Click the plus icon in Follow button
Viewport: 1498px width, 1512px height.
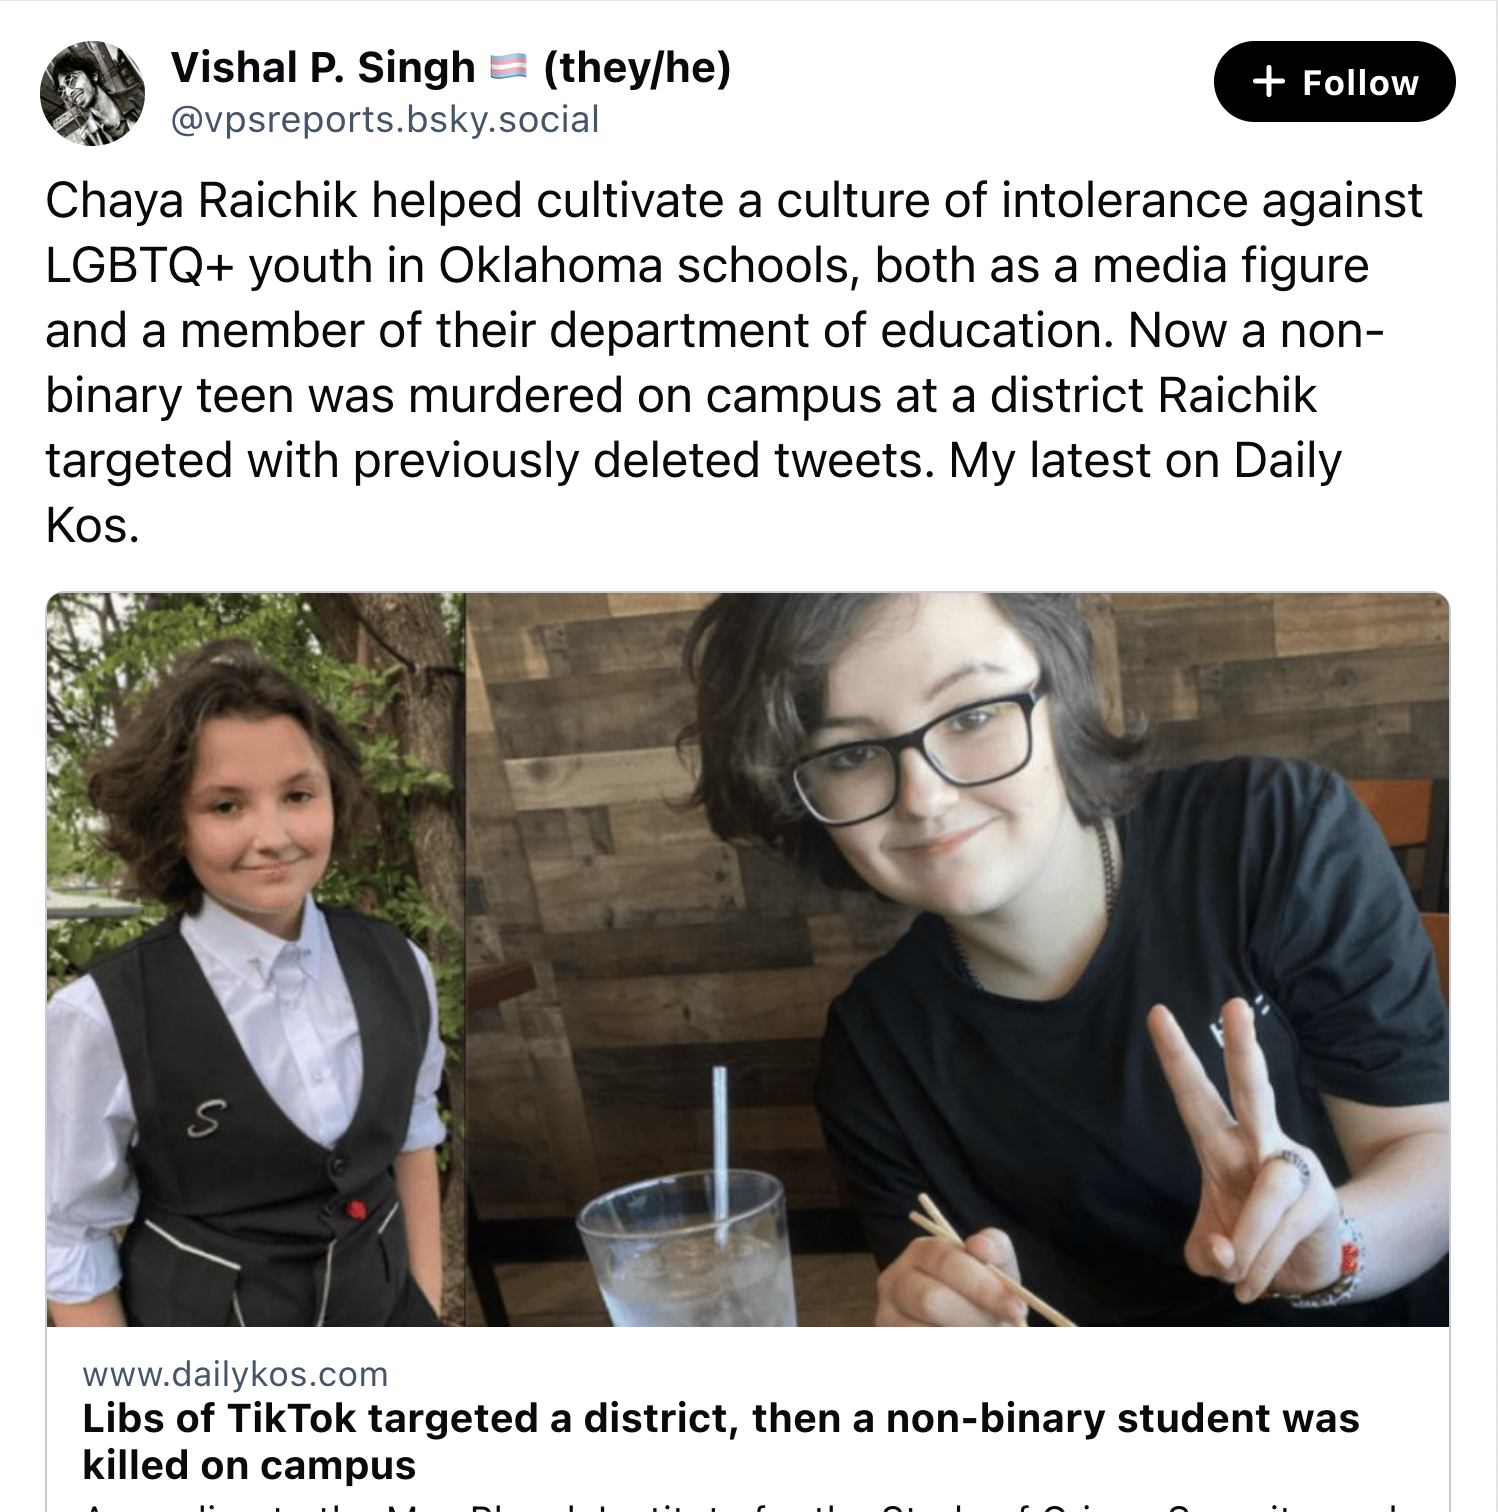pyautogui.click(x=1268, y=82)
